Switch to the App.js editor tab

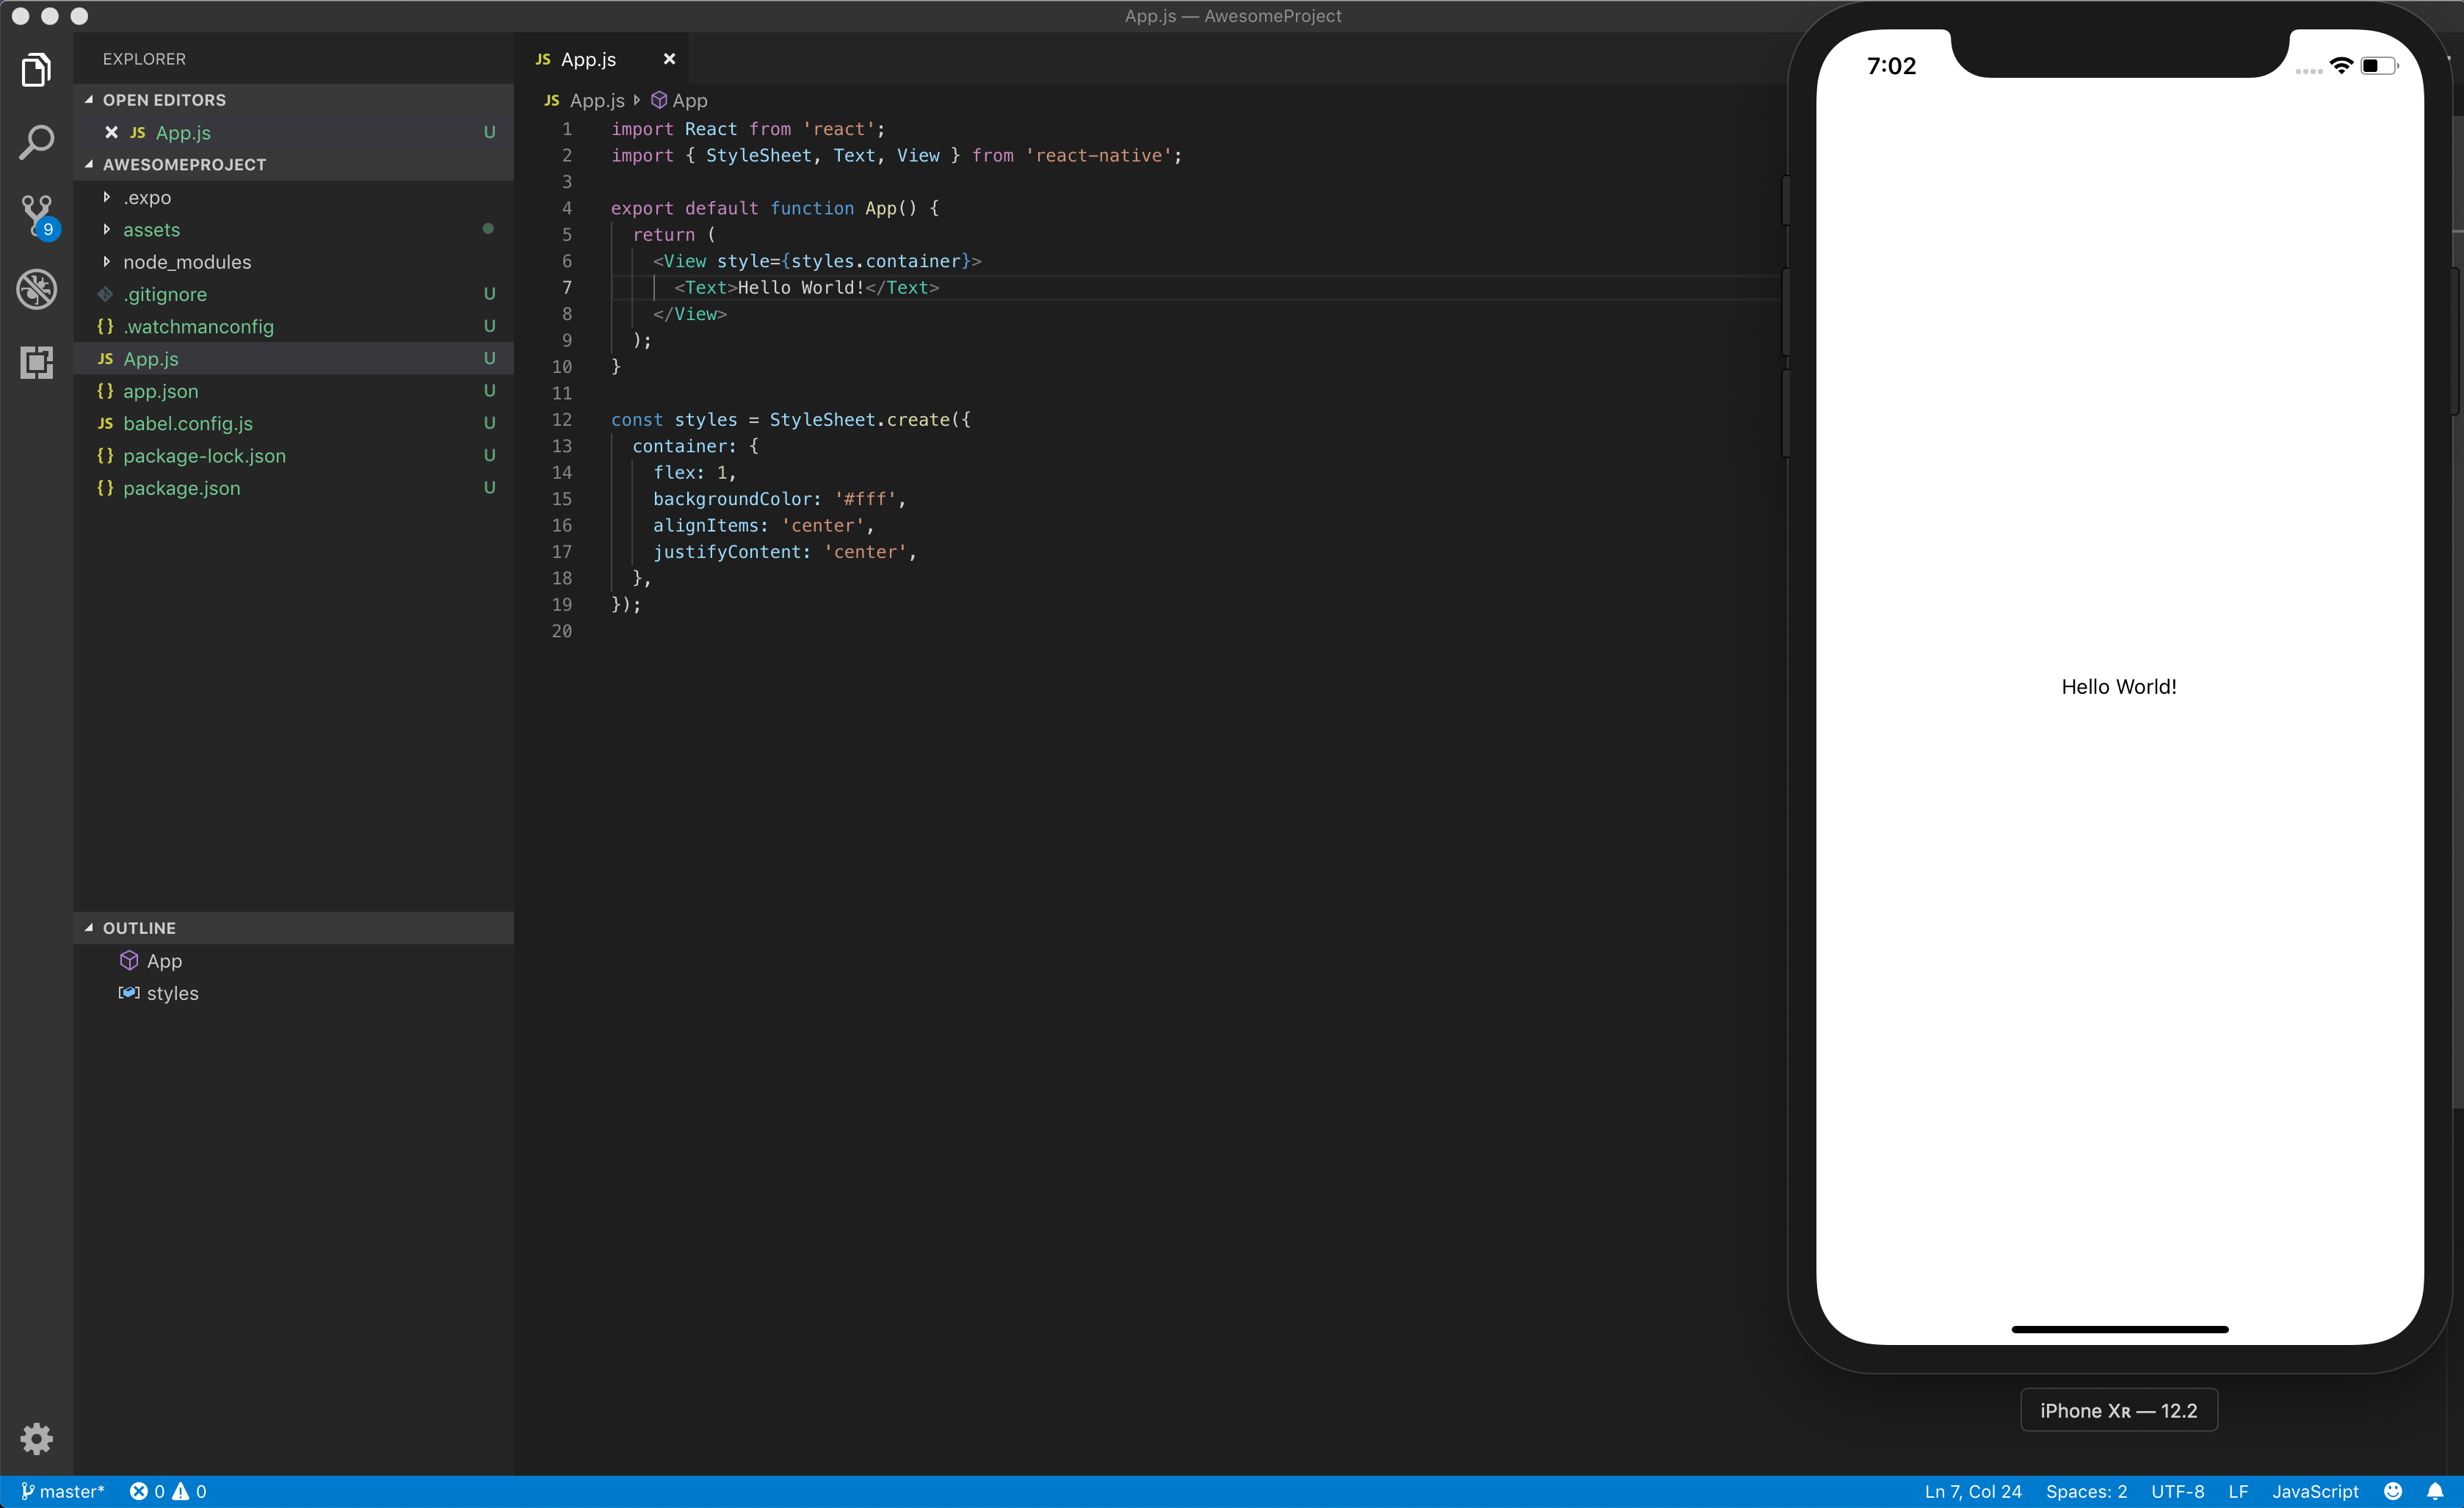pos(589,59)
